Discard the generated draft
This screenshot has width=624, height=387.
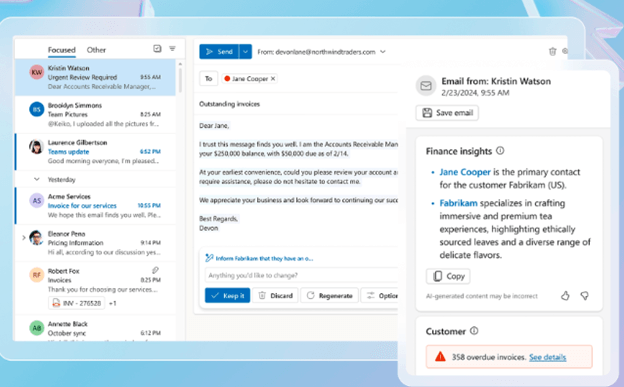[x=275, y=295]
